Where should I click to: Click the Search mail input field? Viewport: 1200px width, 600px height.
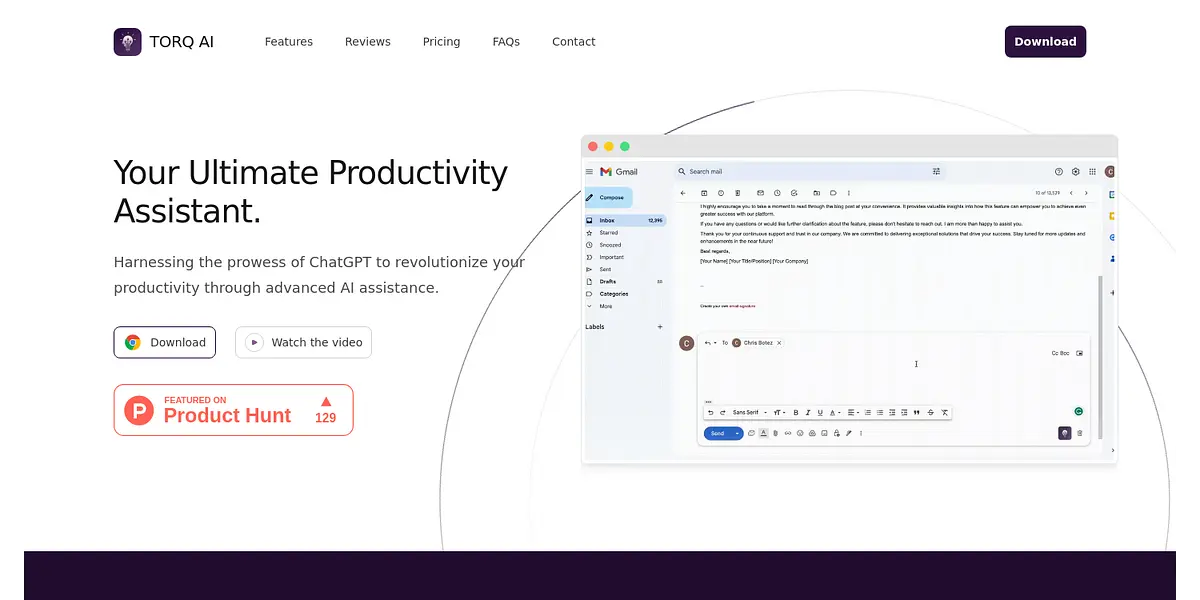(800, 172)
